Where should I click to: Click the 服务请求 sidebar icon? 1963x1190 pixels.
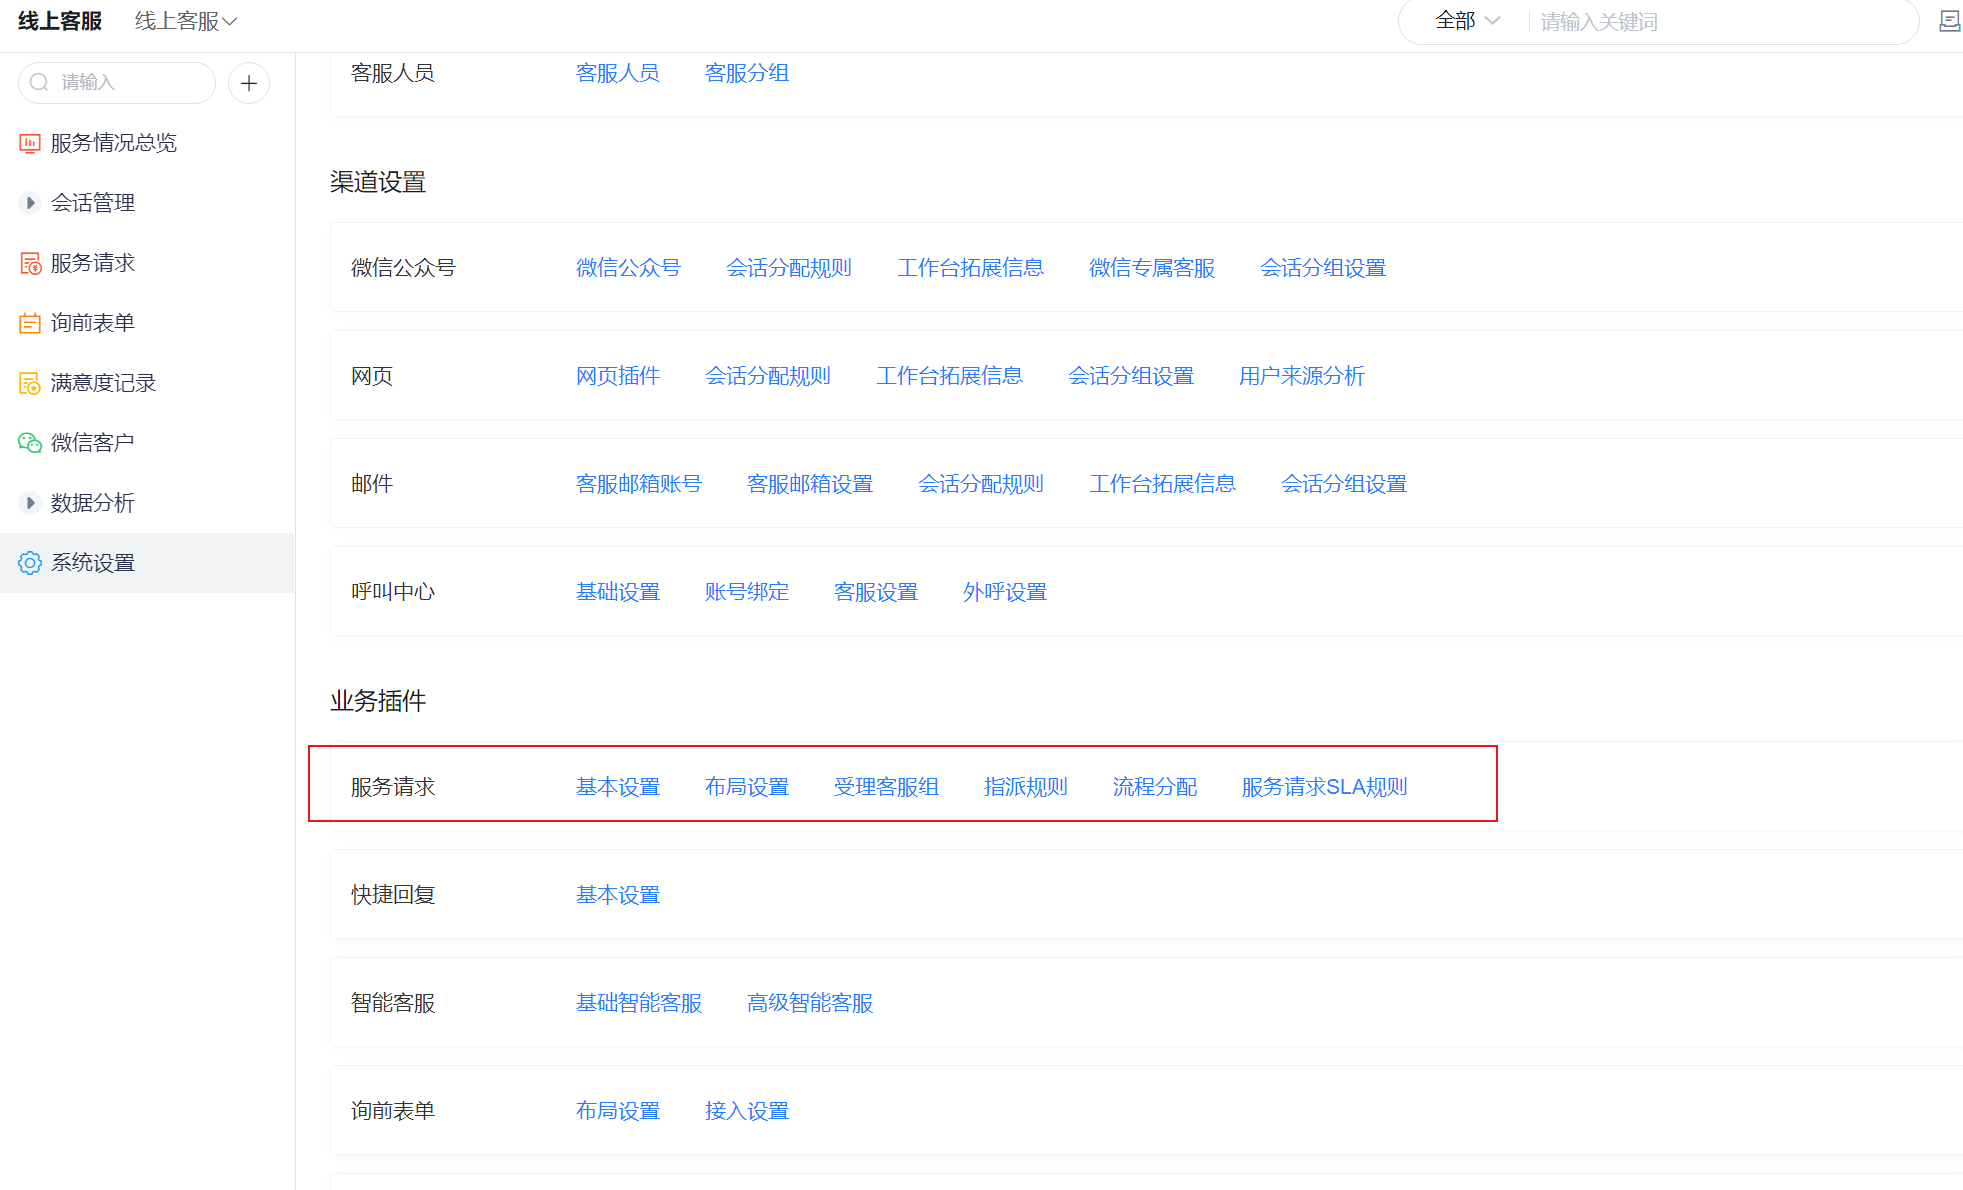pos(30,263)
